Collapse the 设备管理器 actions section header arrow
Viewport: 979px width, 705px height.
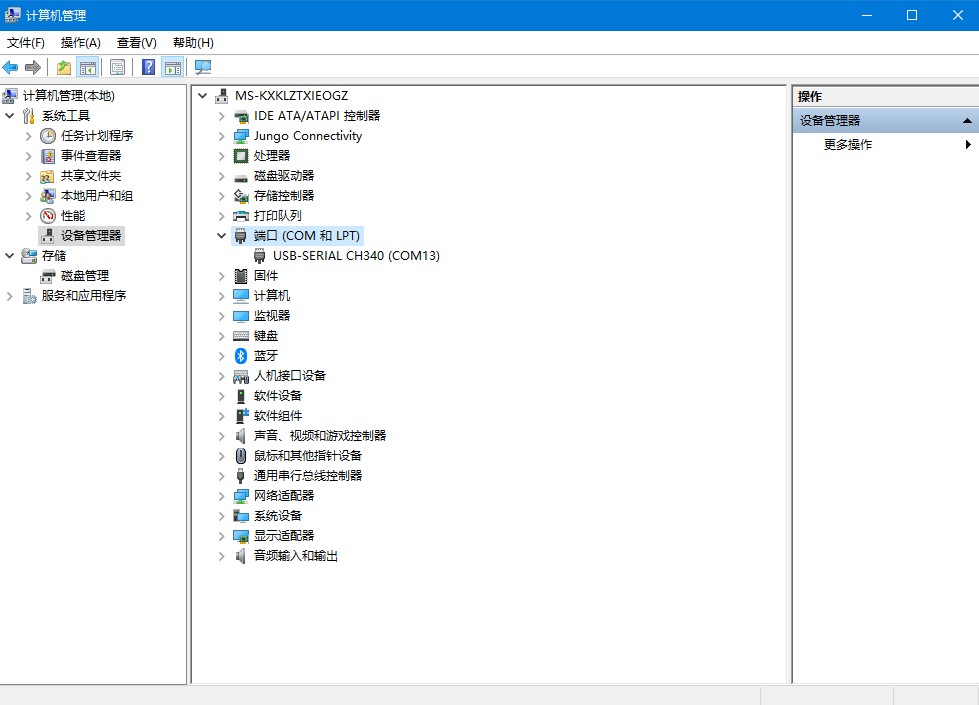click(967, 121)
